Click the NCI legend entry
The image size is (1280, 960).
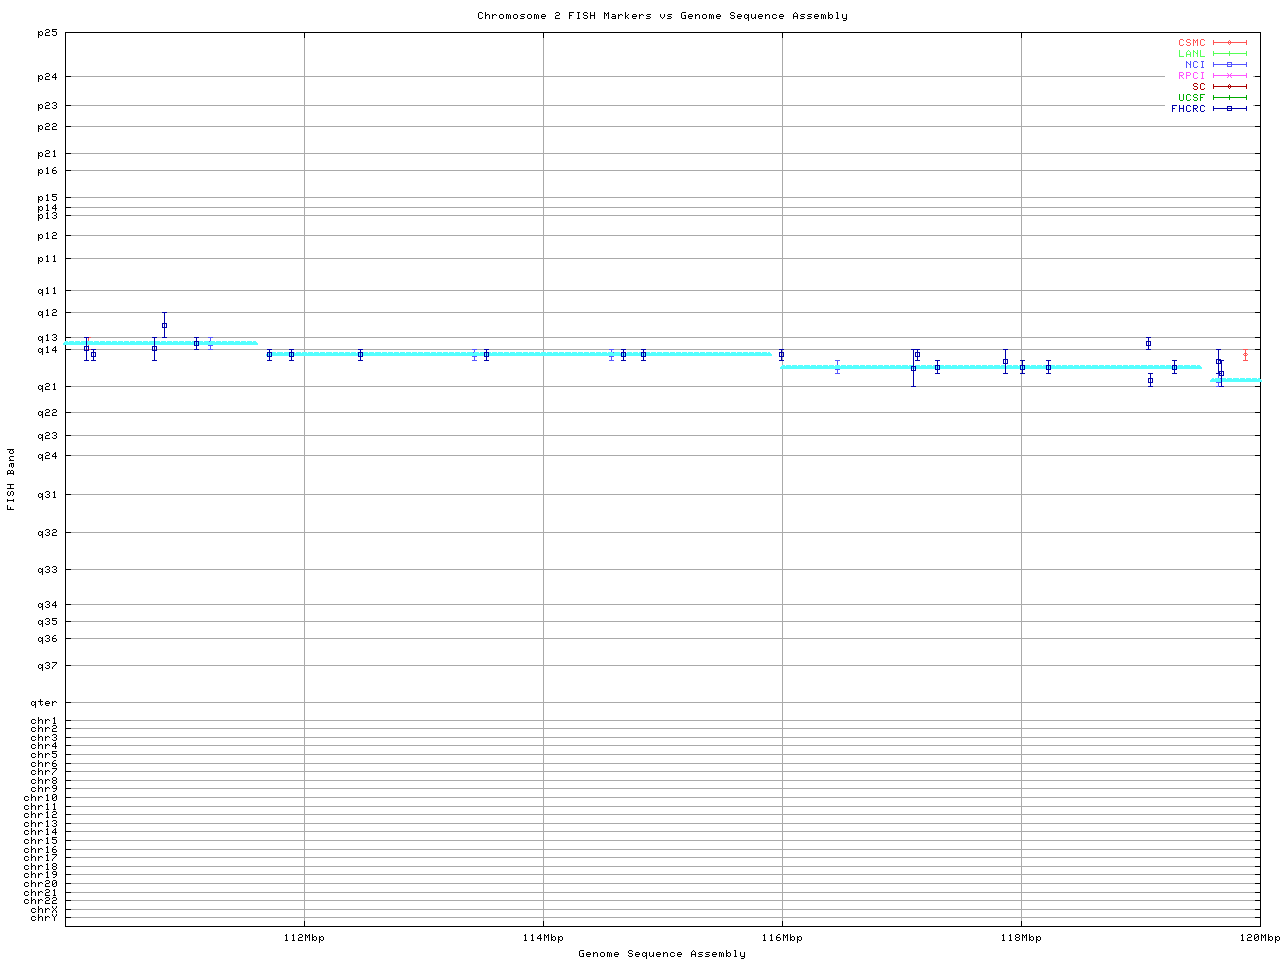(x=1195, y=65)
